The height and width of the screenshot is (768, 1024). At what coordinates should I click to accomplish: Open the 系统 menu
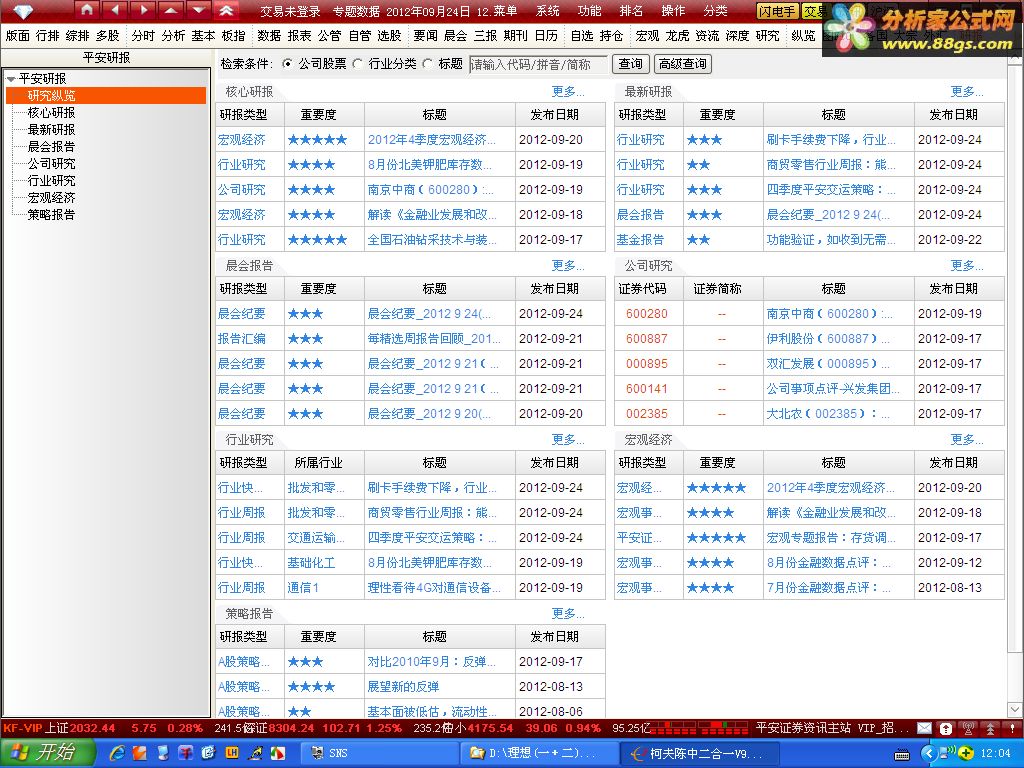[547, 11]
